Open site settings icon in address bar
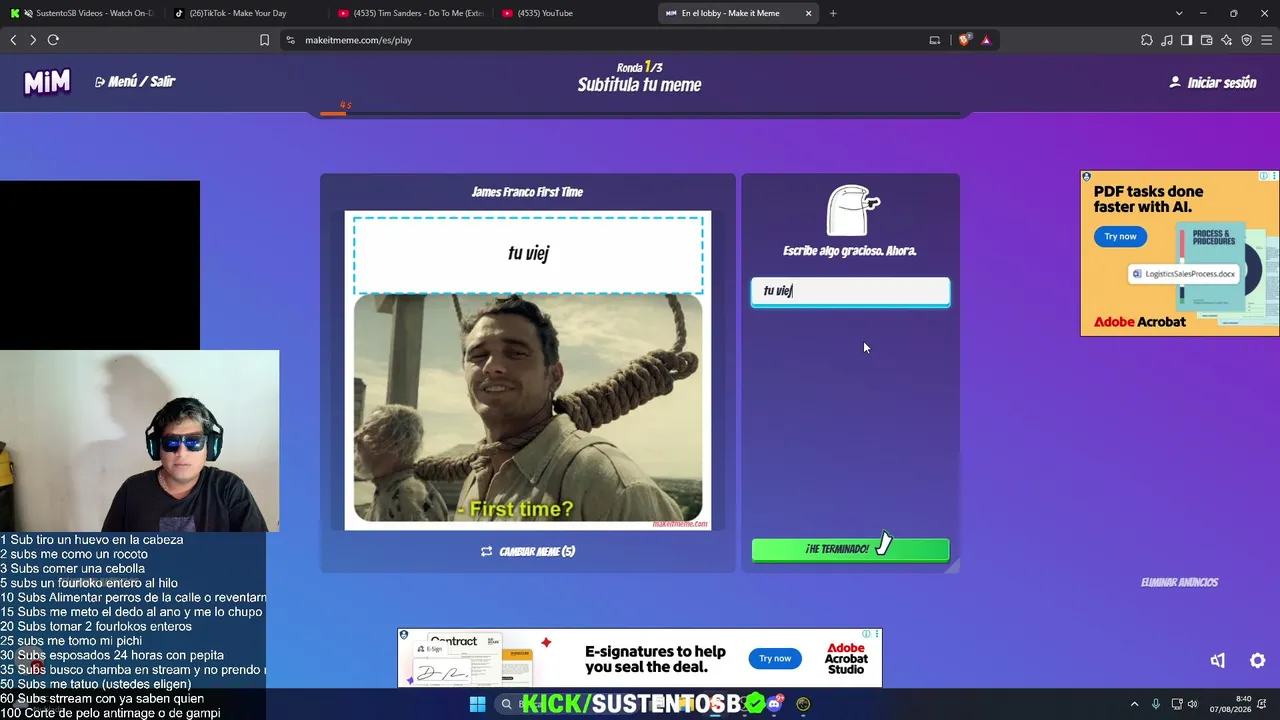 point(290,40)
